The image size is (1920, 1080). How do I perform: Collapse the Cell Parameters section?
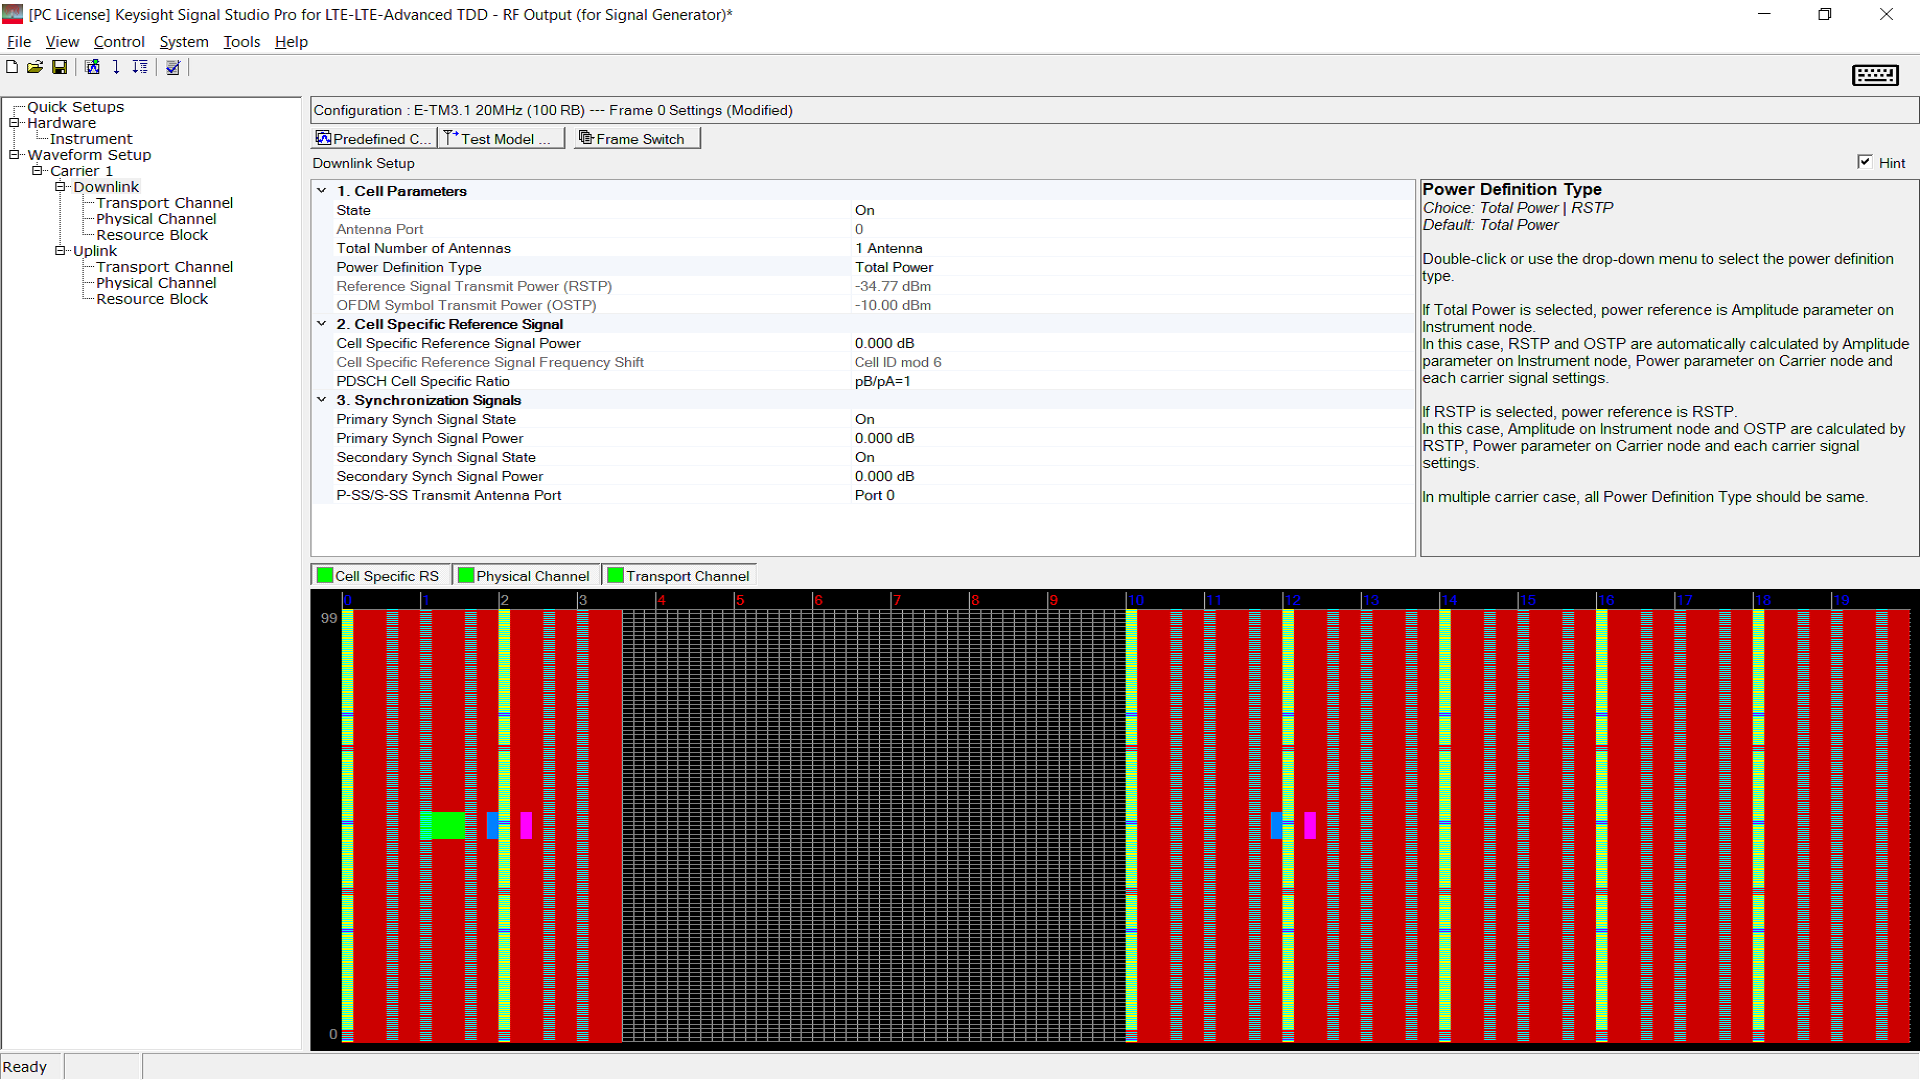[322, 191]
